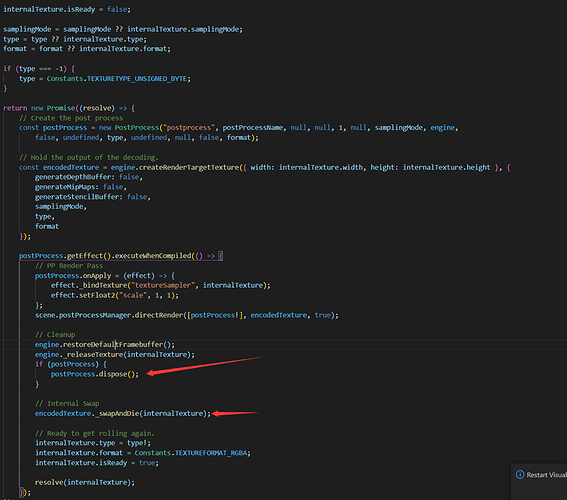Click the effect.setFloat2 call

click(x=115, y=295)
